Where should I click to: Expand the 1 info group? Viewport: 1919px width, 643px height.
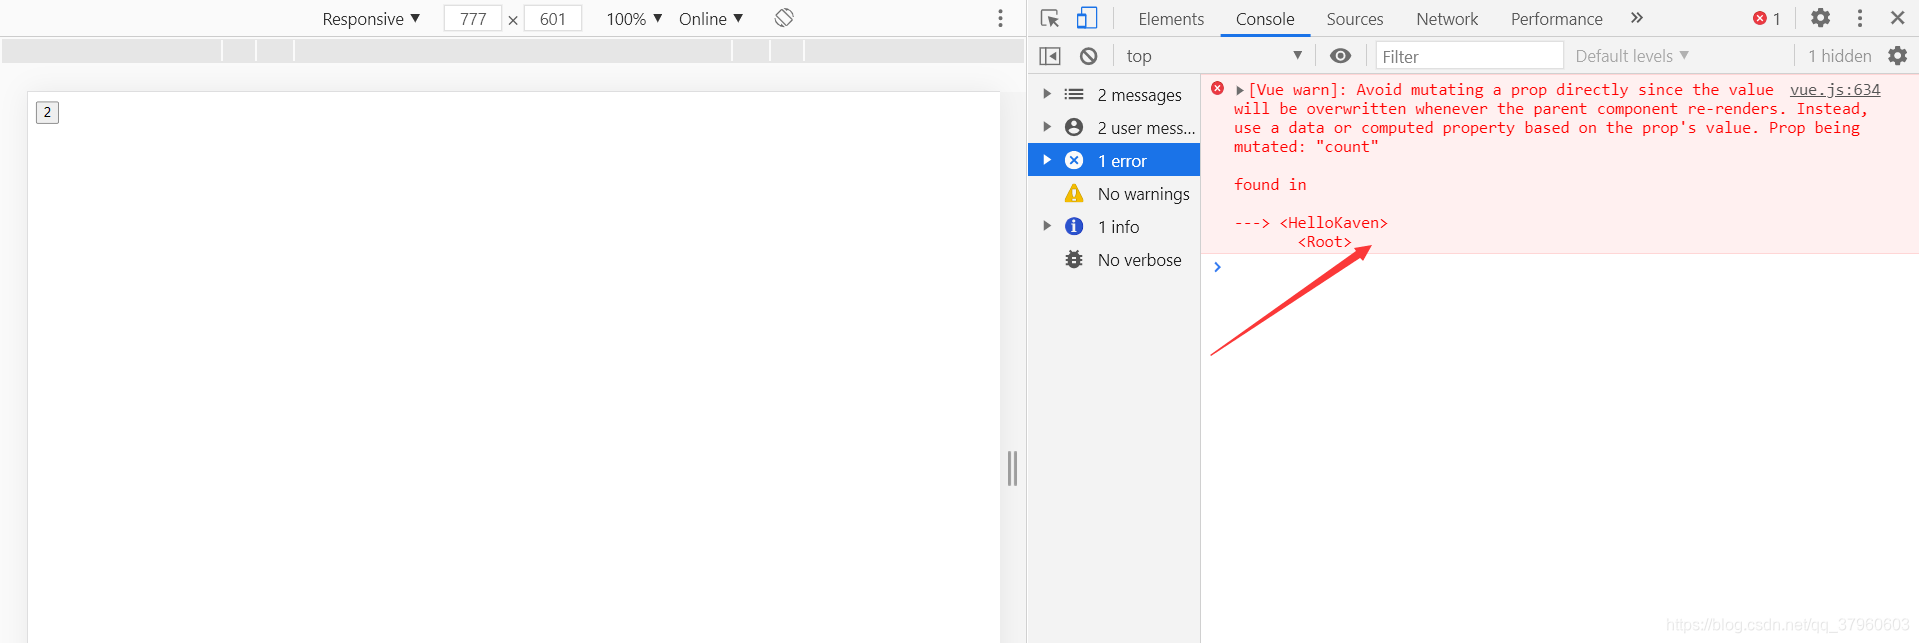click(1047, 226)
